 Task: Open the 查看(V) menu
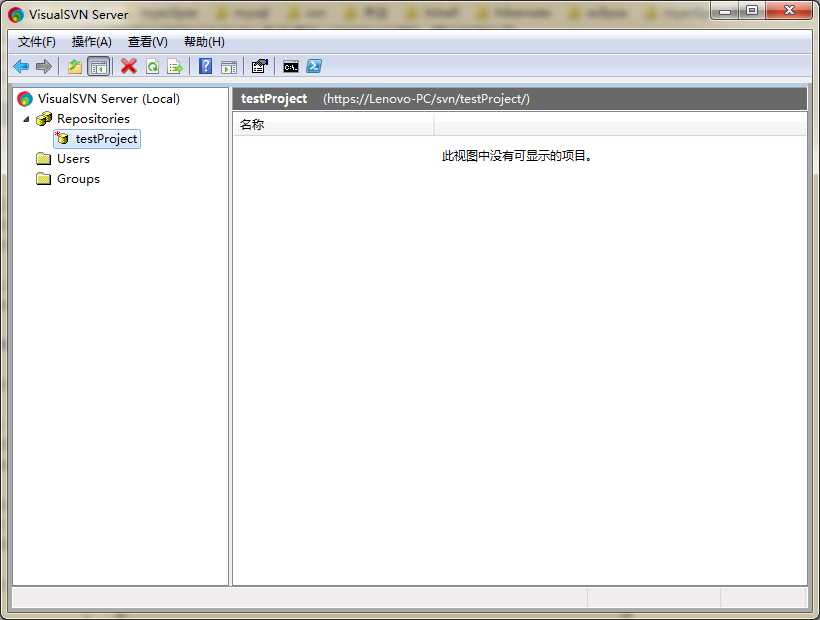pos(147,42)
